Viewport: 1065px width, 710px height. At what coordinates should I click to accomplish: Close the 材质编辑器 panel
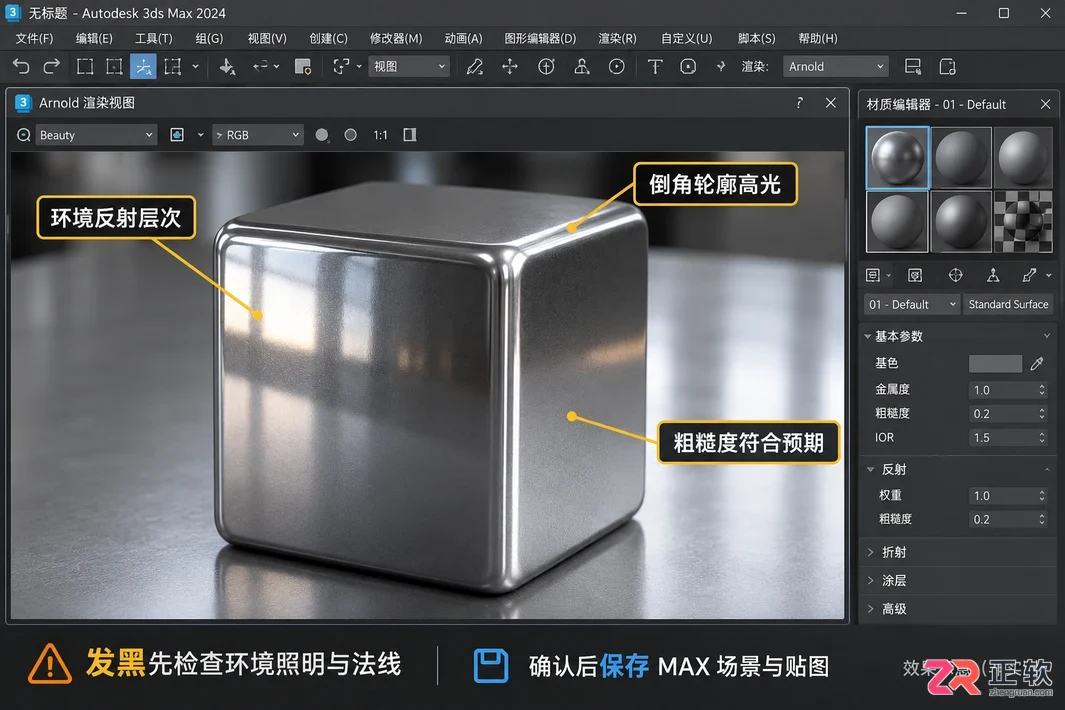tap(1045, 104)
